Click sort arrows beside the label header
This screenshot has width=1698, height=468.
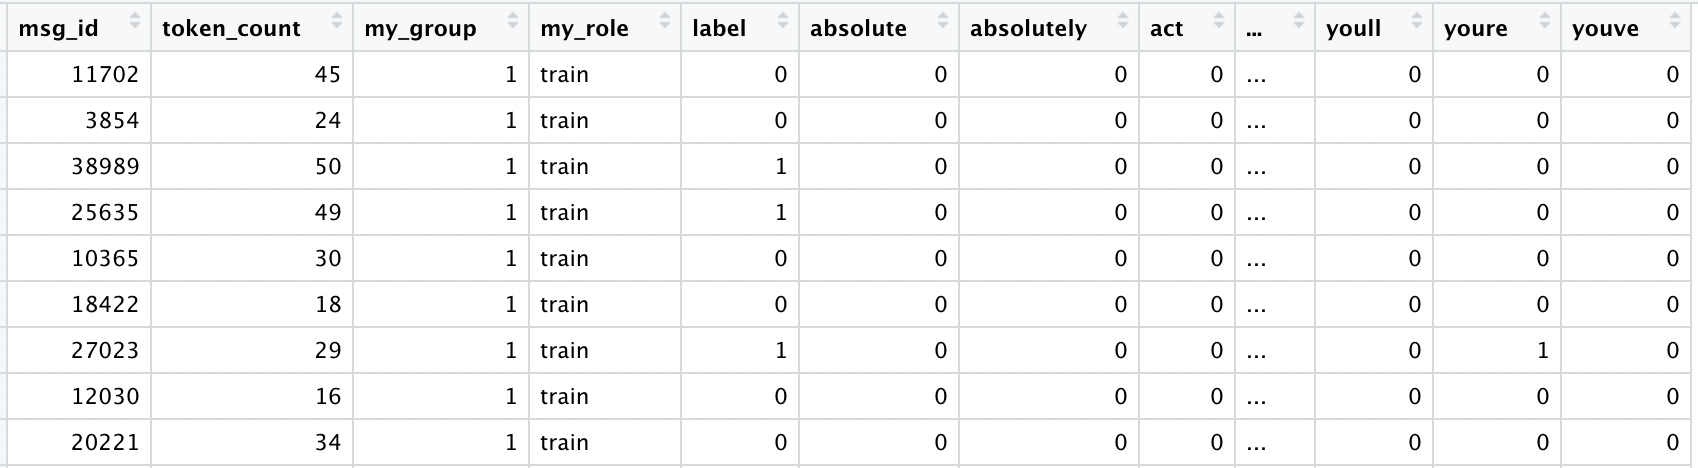click(x=784, y=20)
